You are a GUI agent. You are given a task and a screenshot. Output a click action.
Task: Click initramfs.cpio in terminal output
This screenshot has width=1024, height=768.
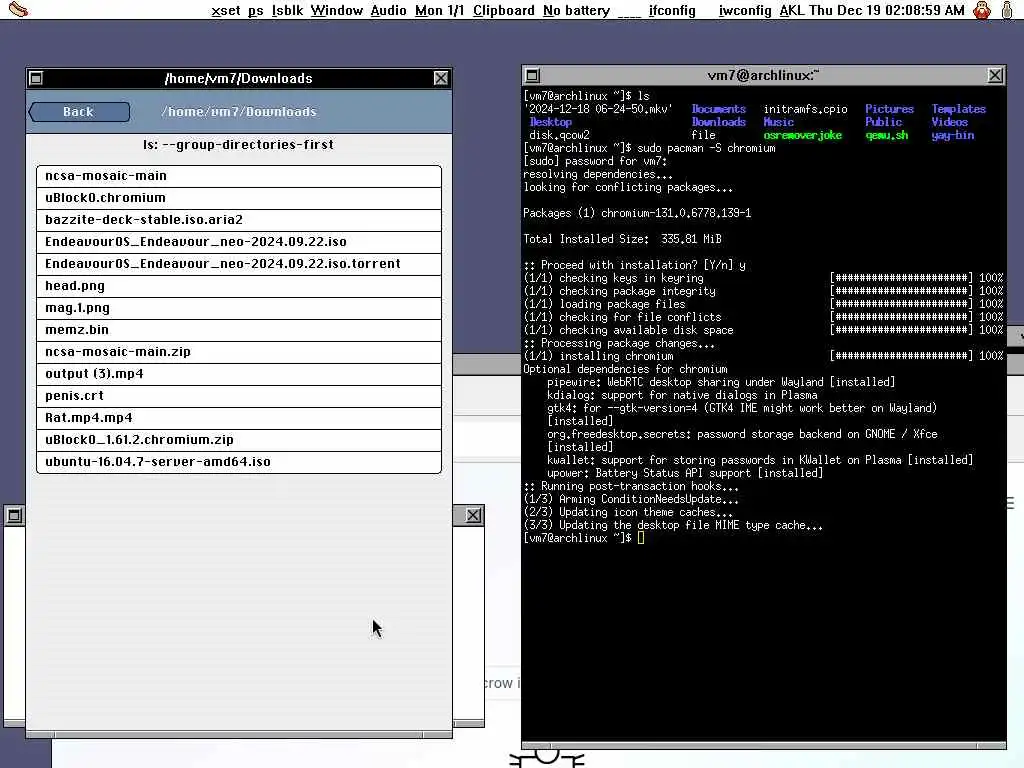(x=805, y=109)
